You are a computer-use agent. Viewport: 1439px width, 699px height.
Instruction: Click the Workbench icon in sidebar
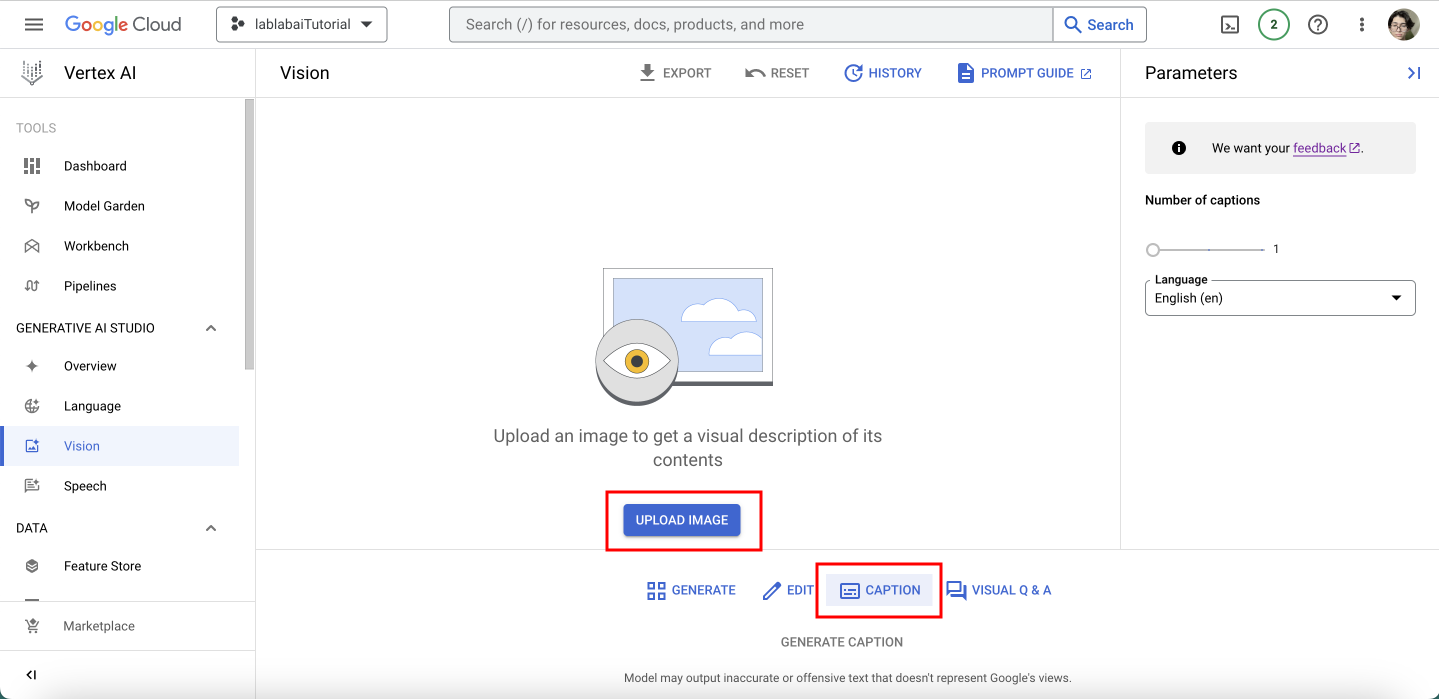pos(32,246)
